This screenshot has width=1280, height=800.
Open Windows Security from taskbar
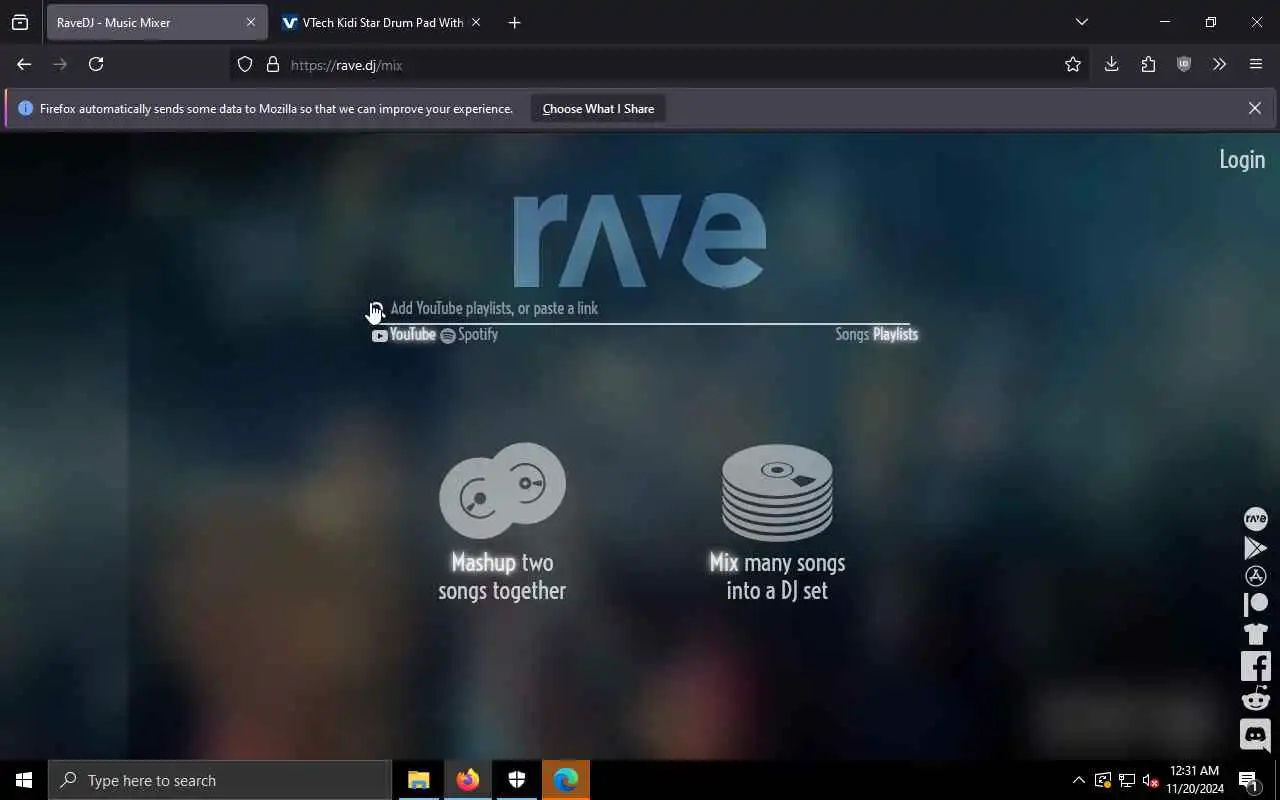pos(517,780)
